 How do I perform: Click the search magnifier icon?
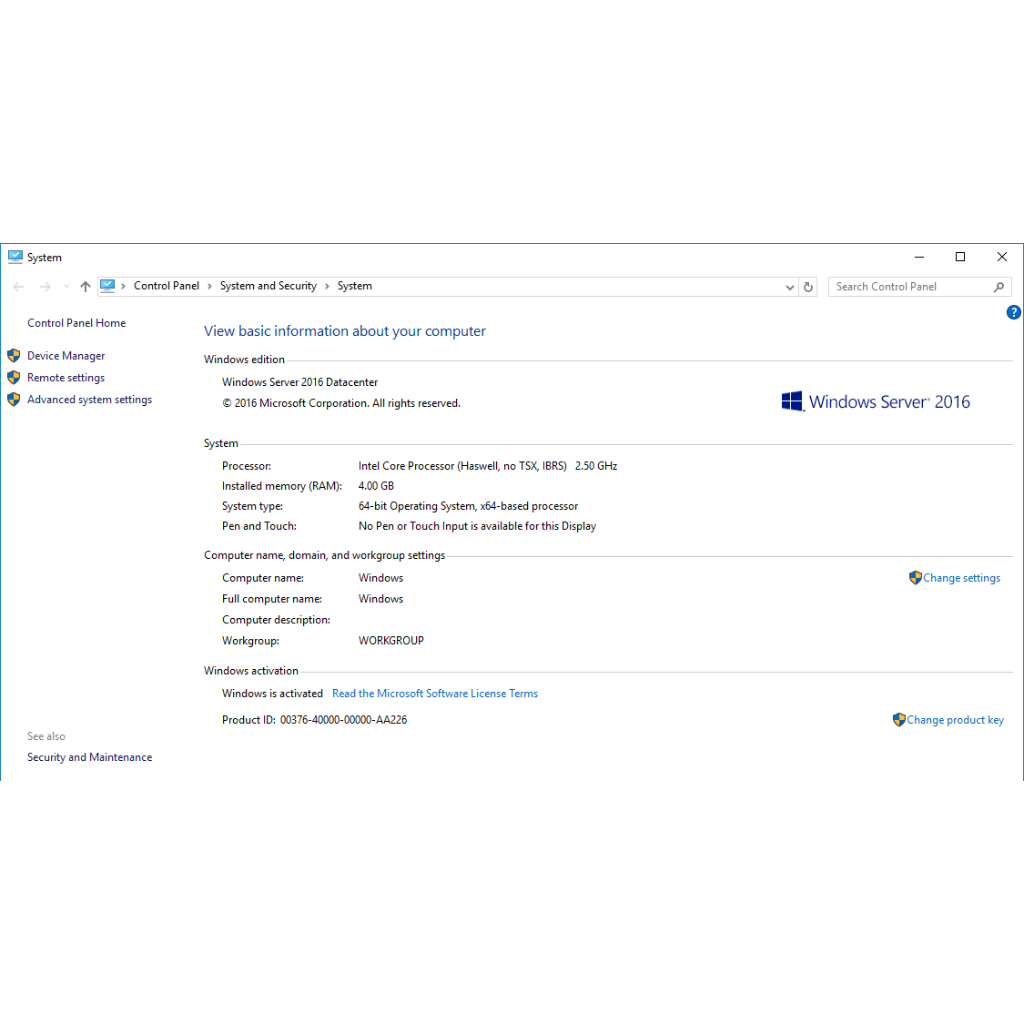click(x=998, y=287)
